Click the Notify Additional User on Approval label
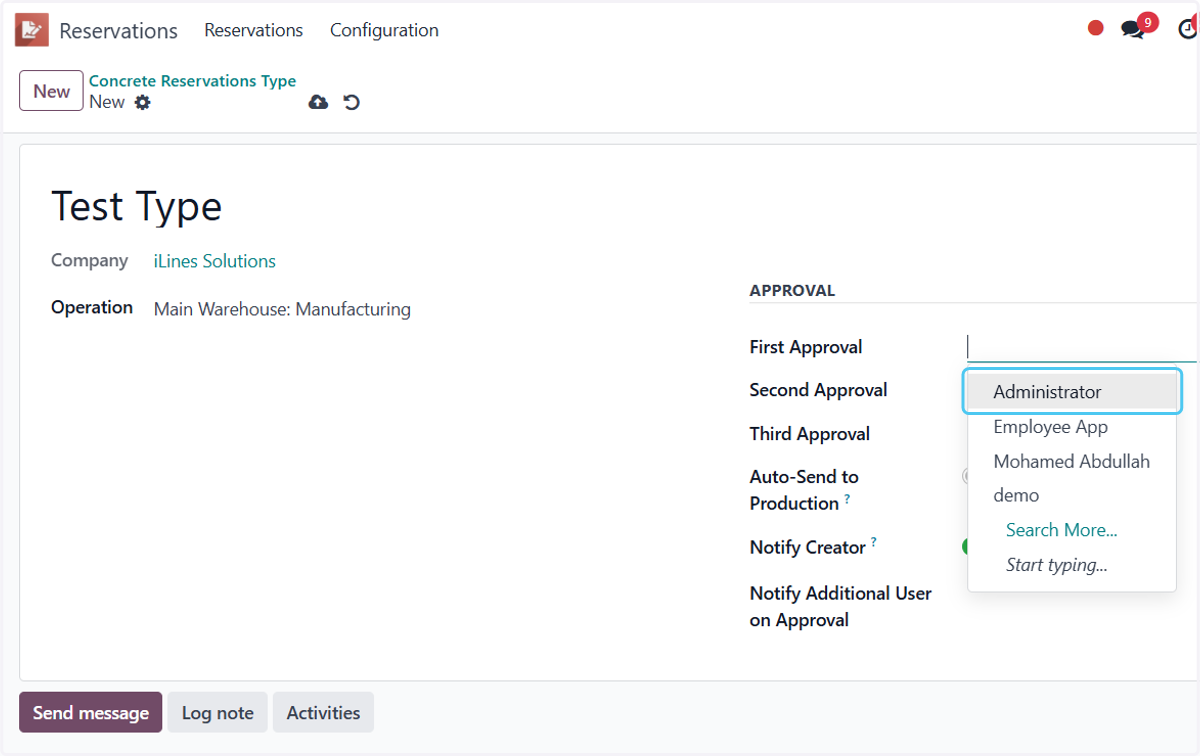The width and height of the screenshot is (1200, 756). coord(840,607)
